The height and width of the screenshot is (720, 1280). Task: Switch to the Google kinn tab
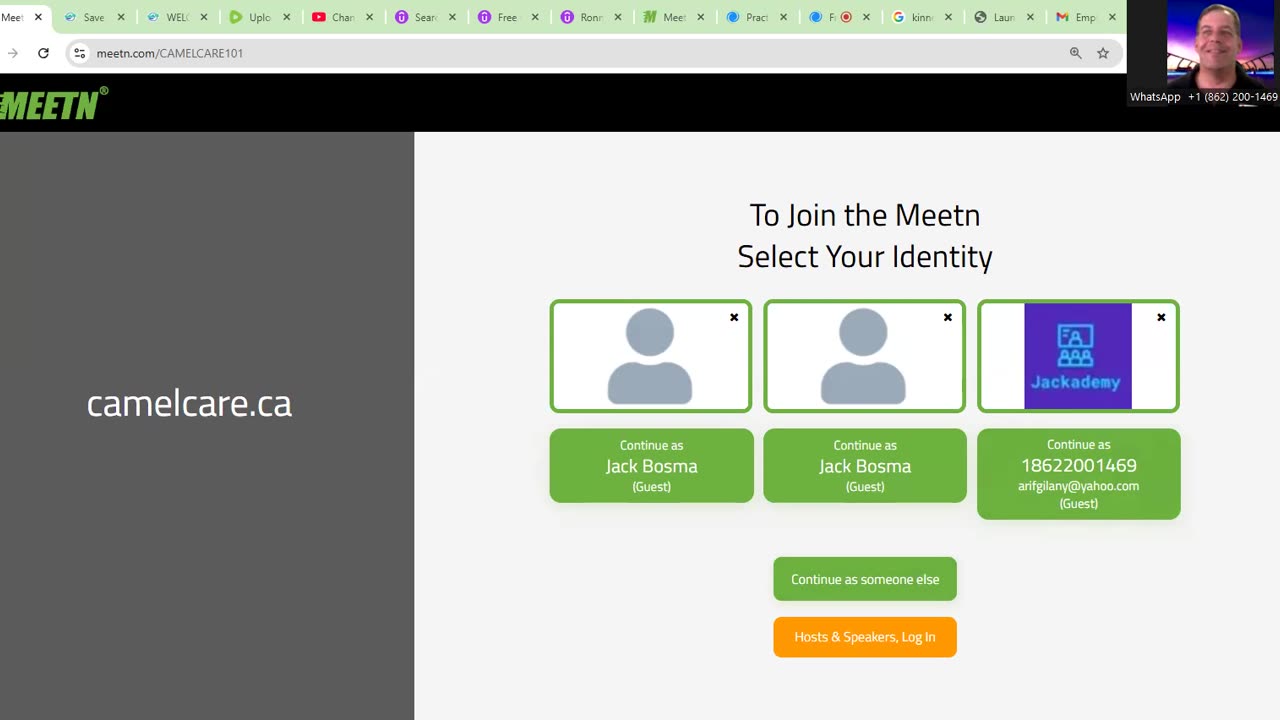[920, 17]
